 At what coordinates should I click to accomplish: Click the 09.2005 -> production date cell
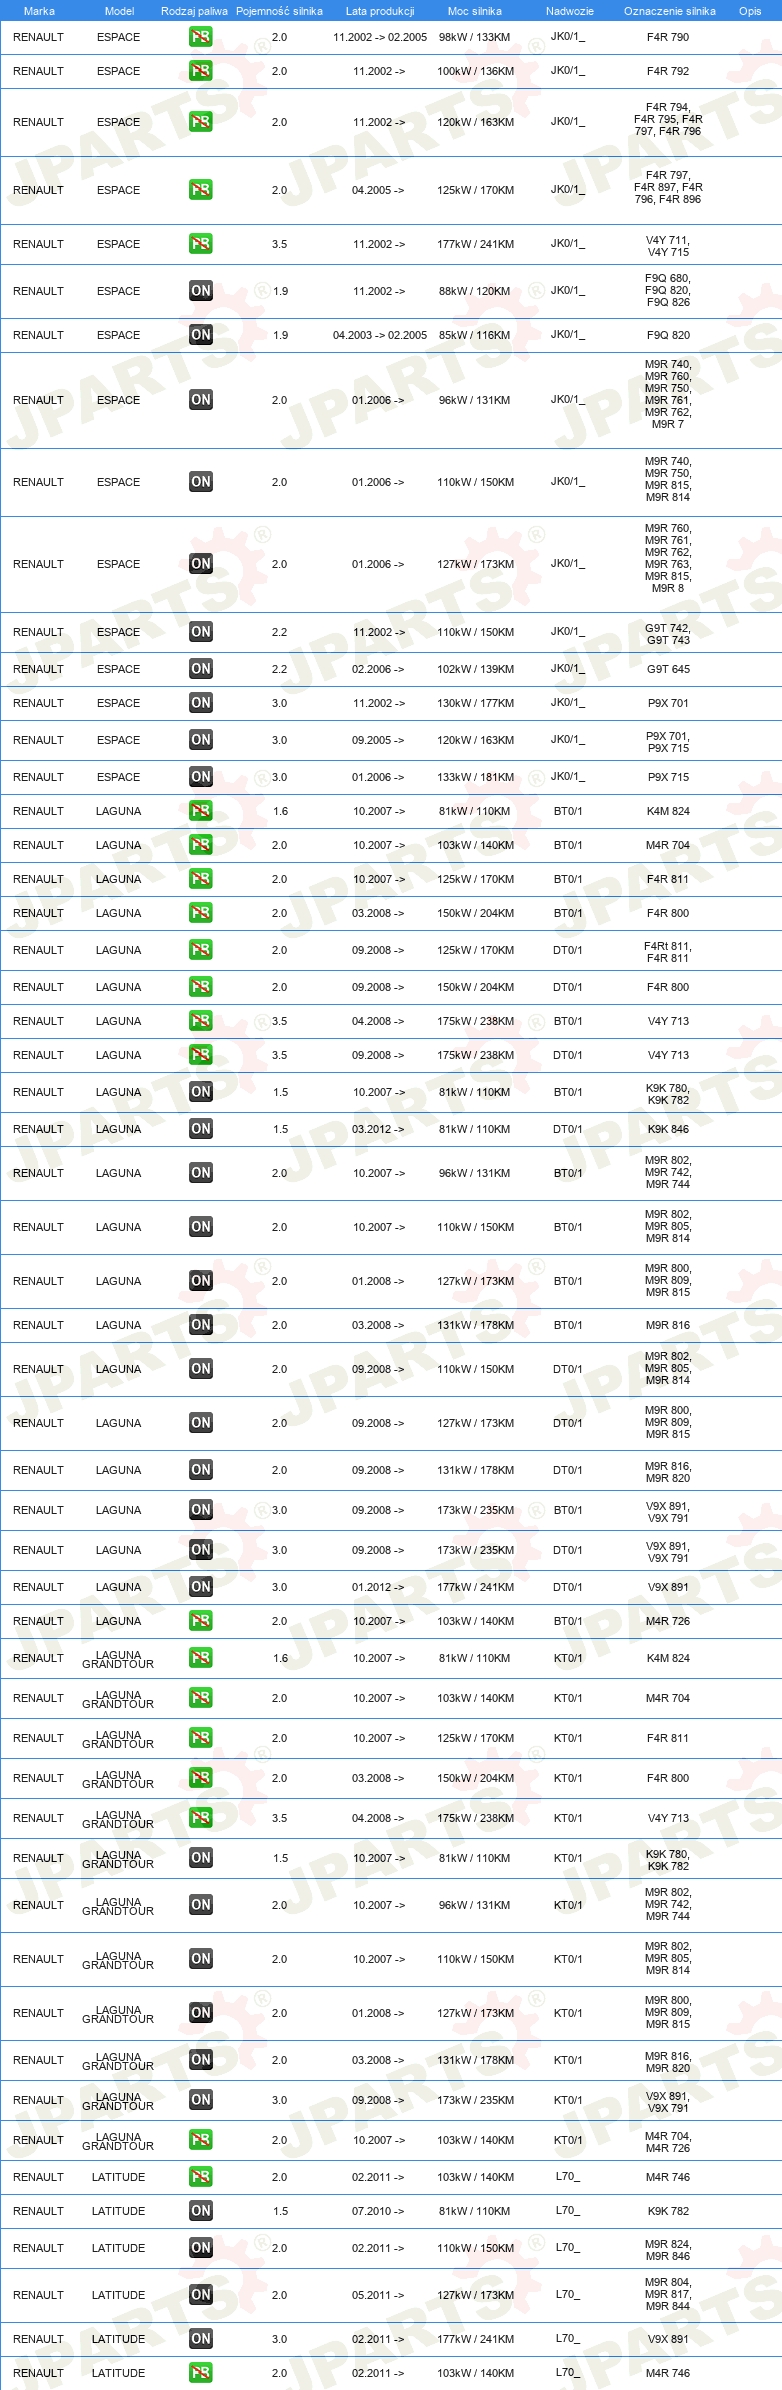378,740
